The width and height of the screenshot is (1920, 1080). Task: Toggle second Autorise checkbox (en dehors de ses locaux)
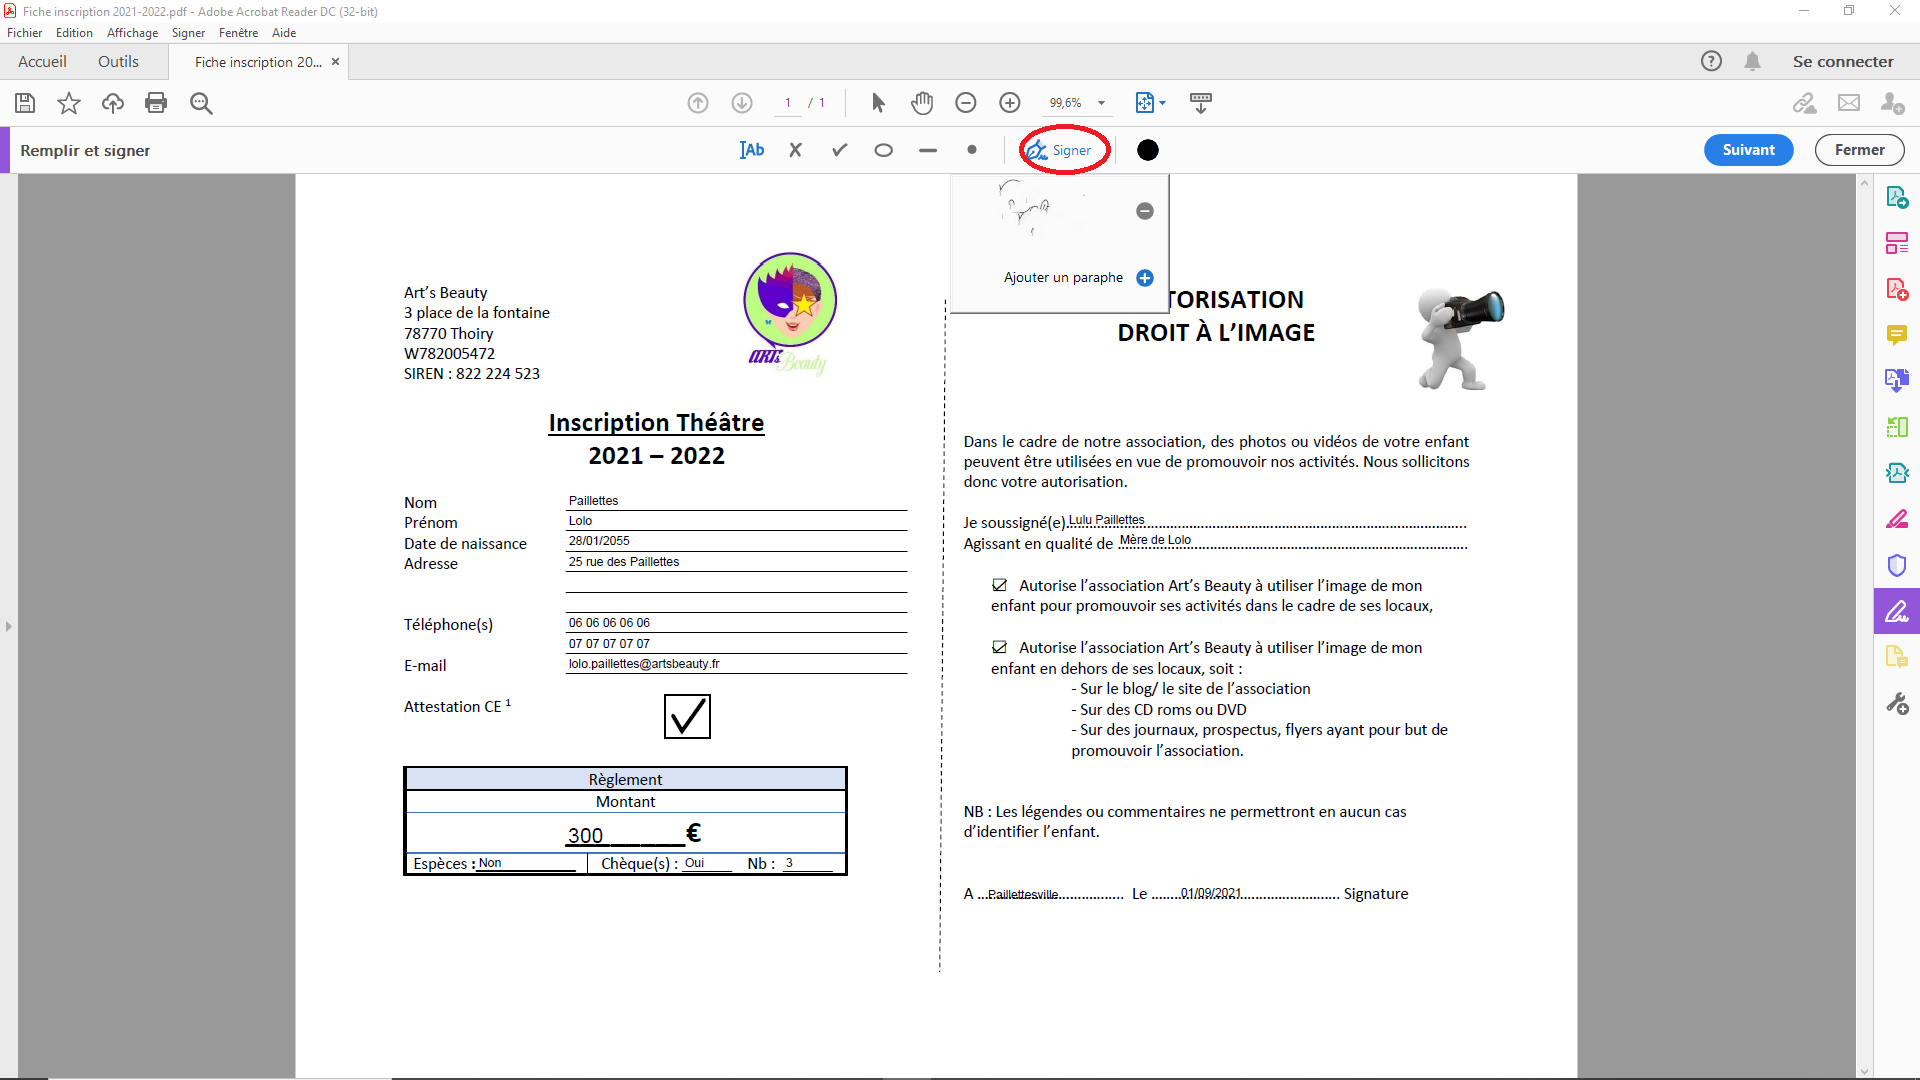point(999,647)
